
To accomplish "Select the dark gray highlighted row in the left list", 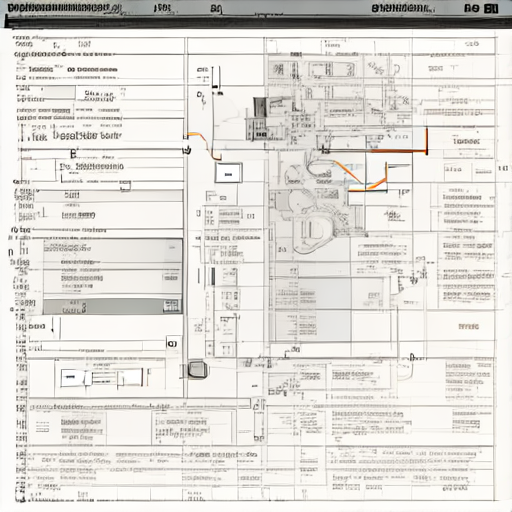I will pyautogui.click(x=113, y=306).
